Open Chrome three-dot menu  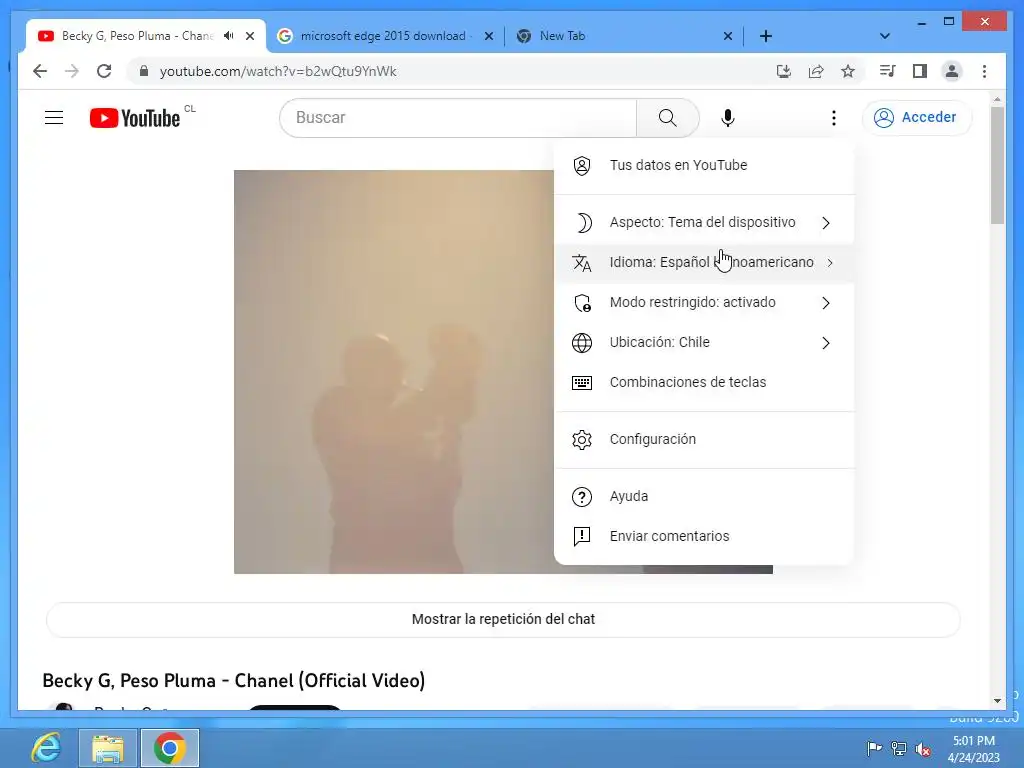[x=984, y=71]
